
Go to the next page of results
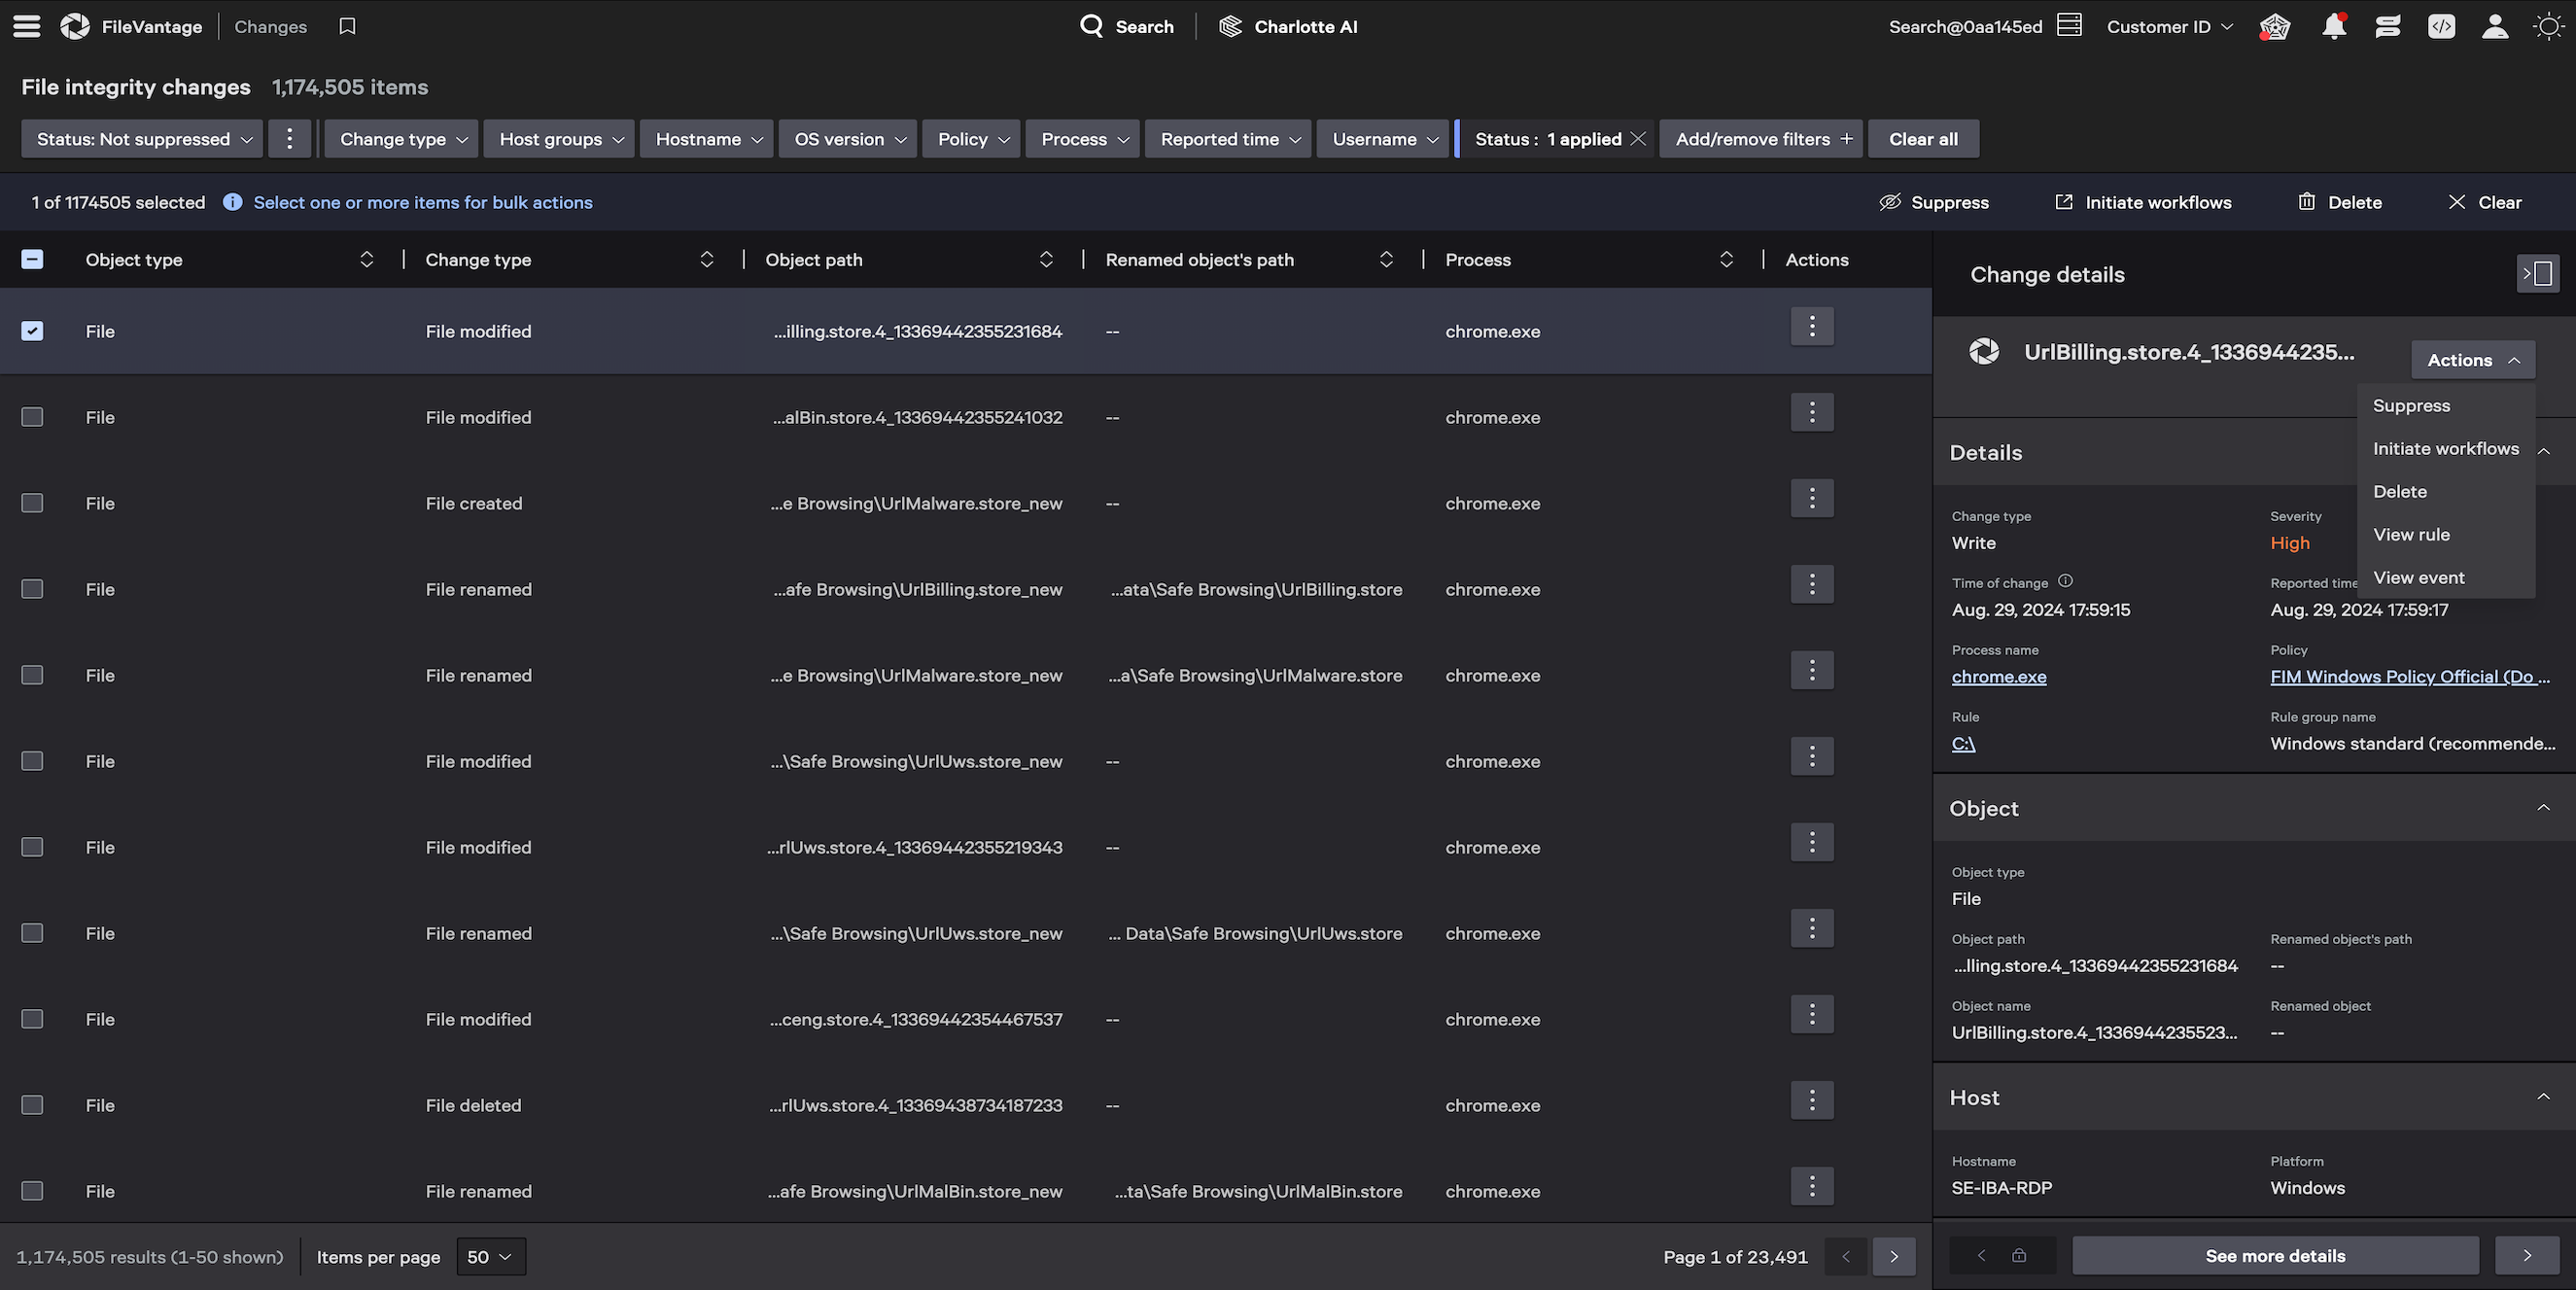pyautogui.click(x=1893, y=1256)
